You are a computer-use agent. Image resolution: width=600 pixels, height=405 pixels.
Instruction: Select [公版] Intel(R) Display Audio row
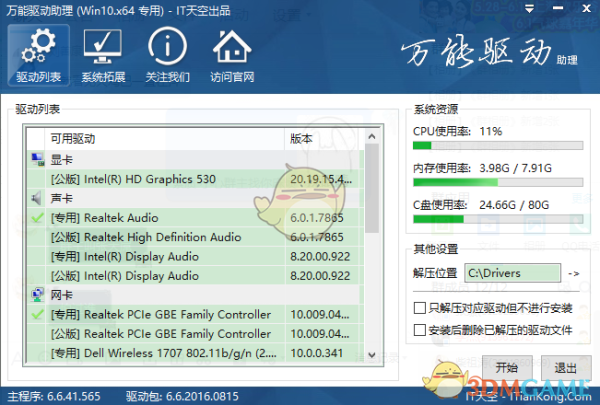coord(195,276)
